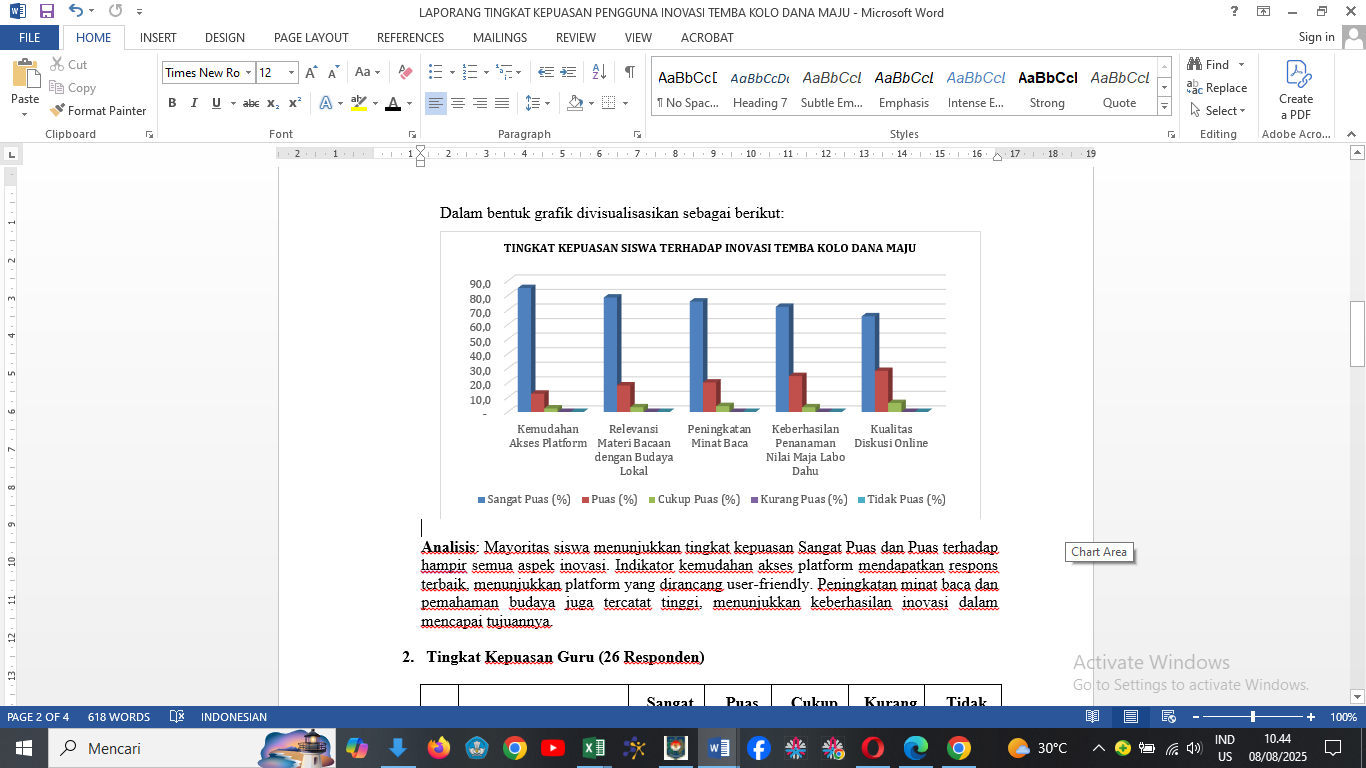
Task: Click the INDONESIAN language indicator
Action: pos(234,717)
